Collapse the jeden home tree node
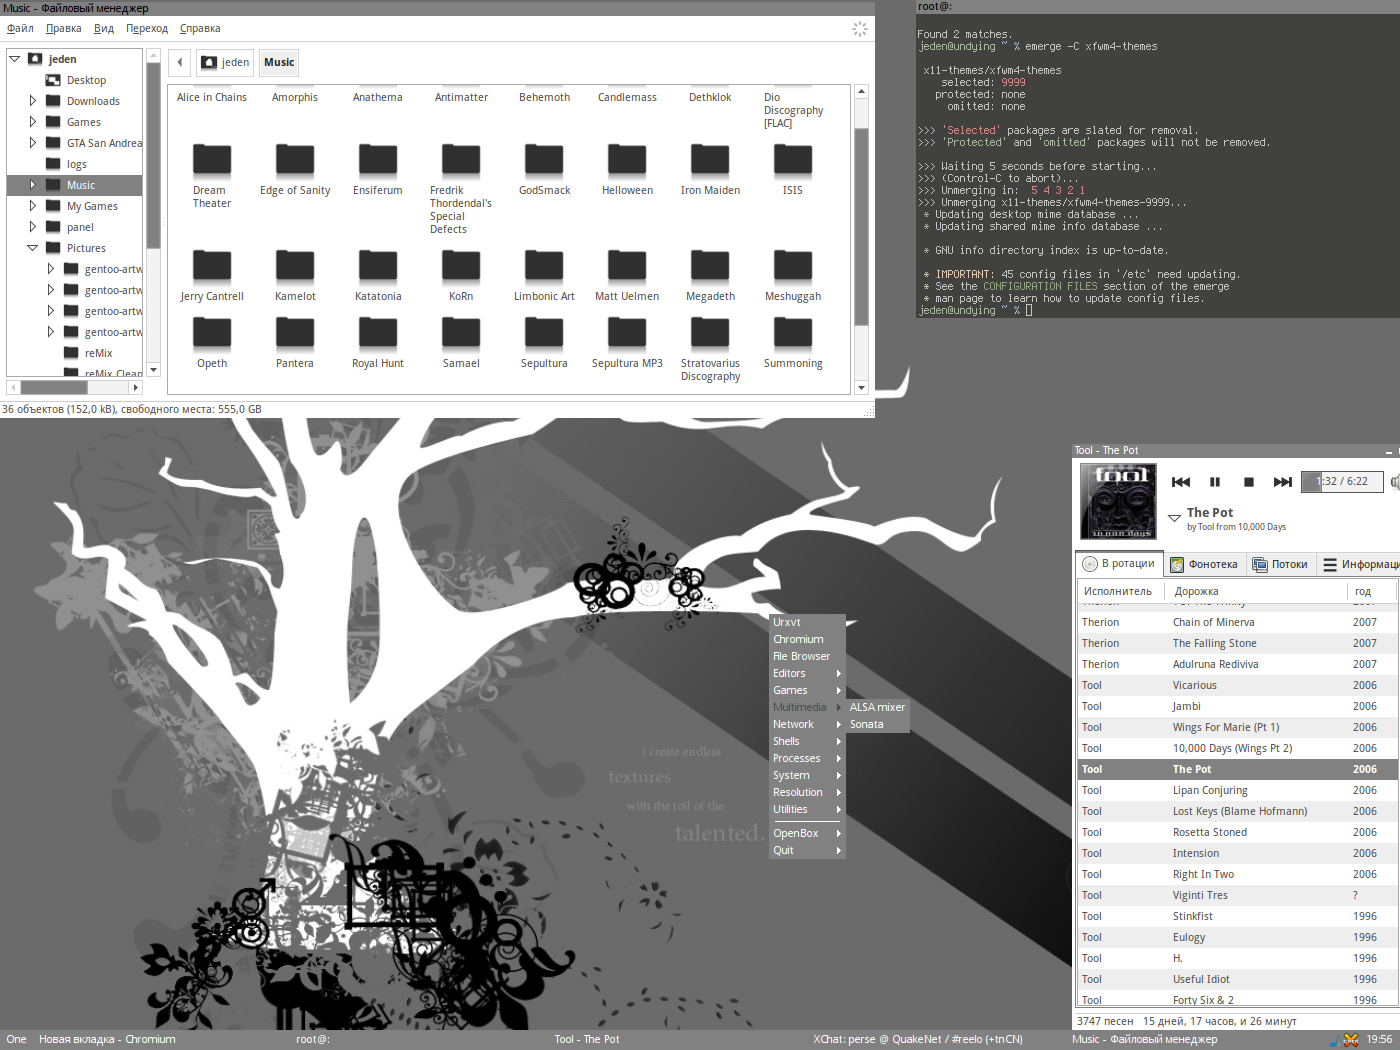Image resolution: width=1400 pixels, height=1050 pixels. pyautogui.click(x=15, y=59)
